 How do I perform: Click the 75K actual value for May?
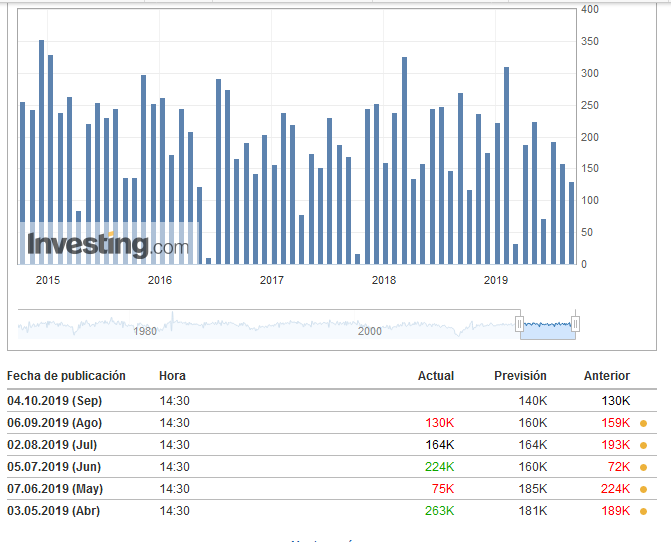pos(443,489)
